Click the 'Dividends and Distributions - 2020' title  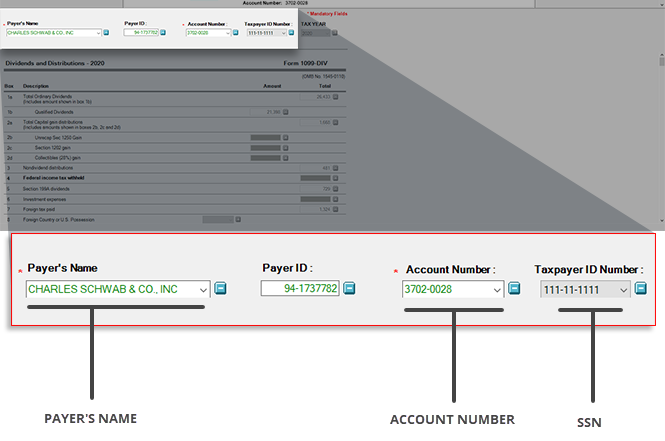click(55, 63)
